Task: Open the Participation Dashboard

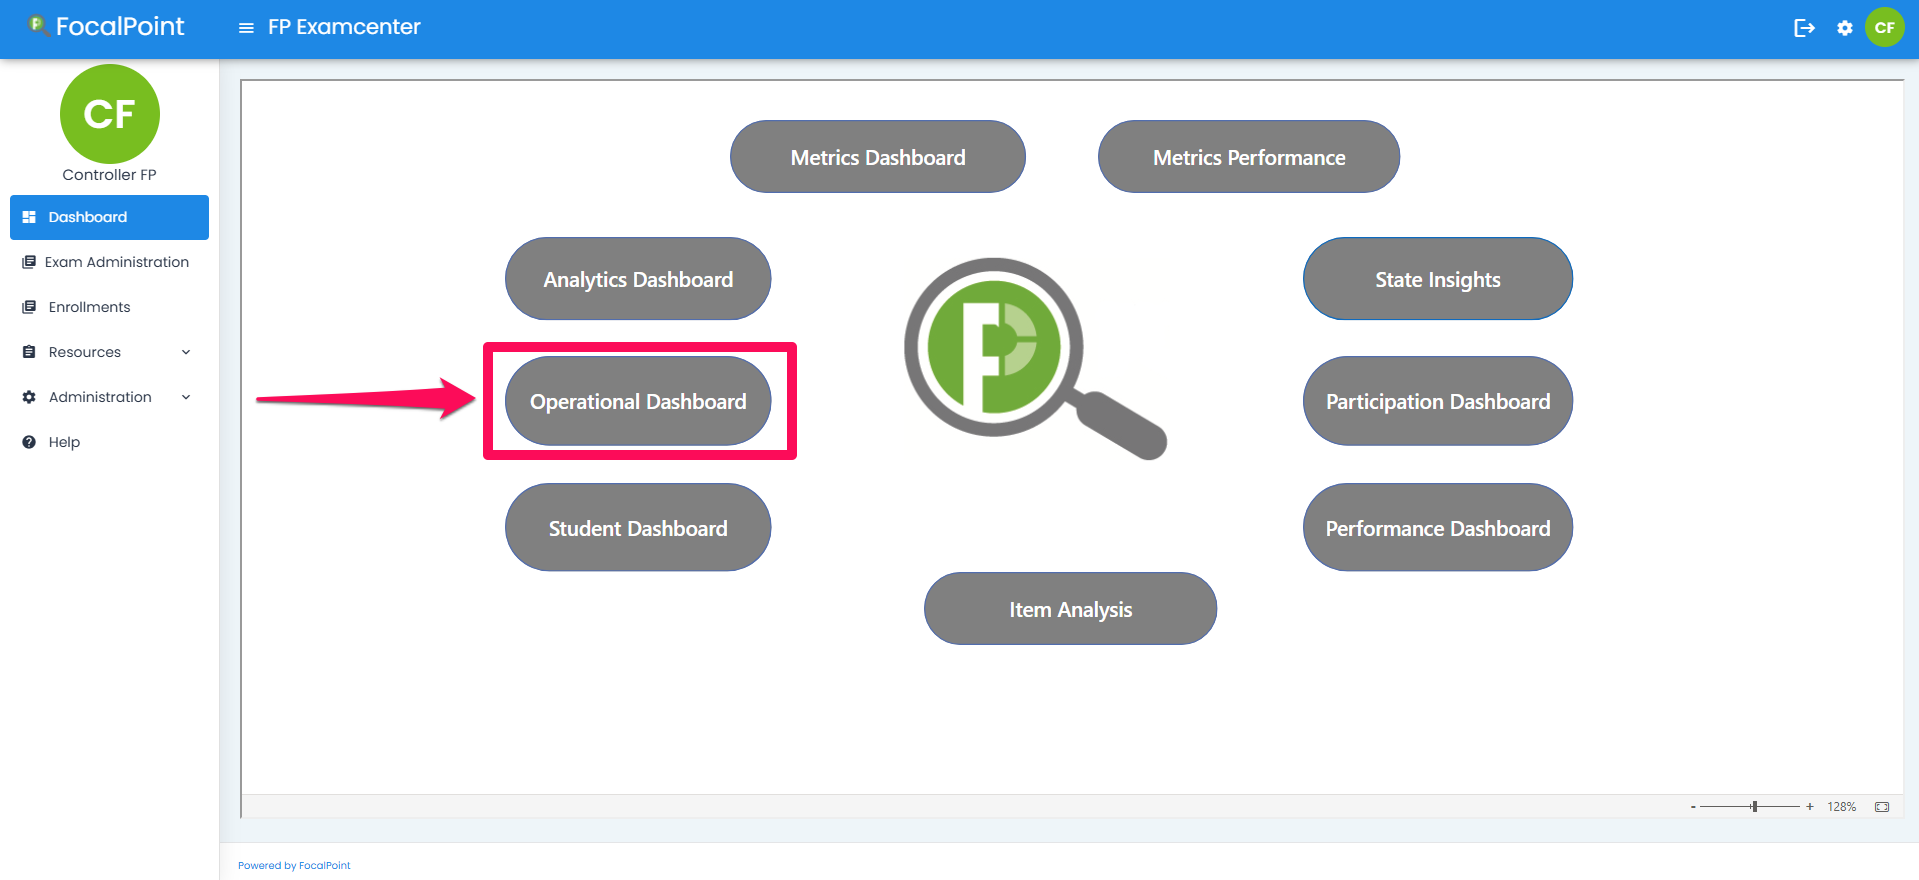Action: [1438, 401]
